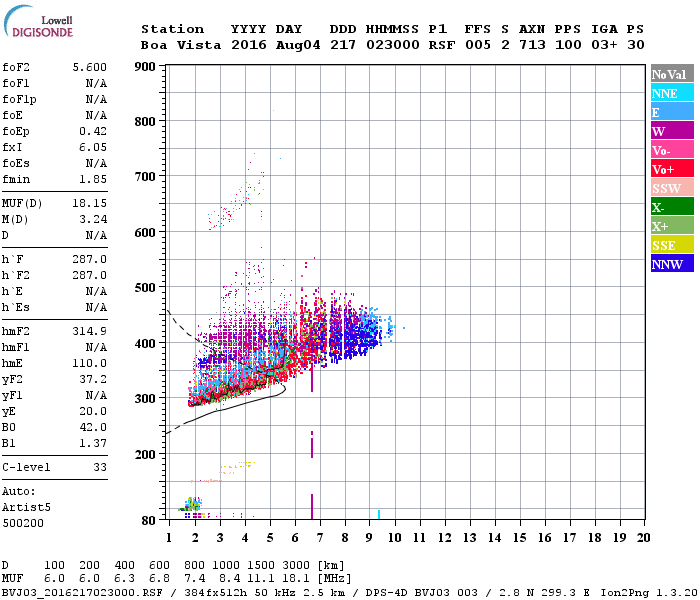Image resolution: width=700 pixels, height=600 pixels.
Task: Click the fmin value 1.85
Action: (93, 179)
